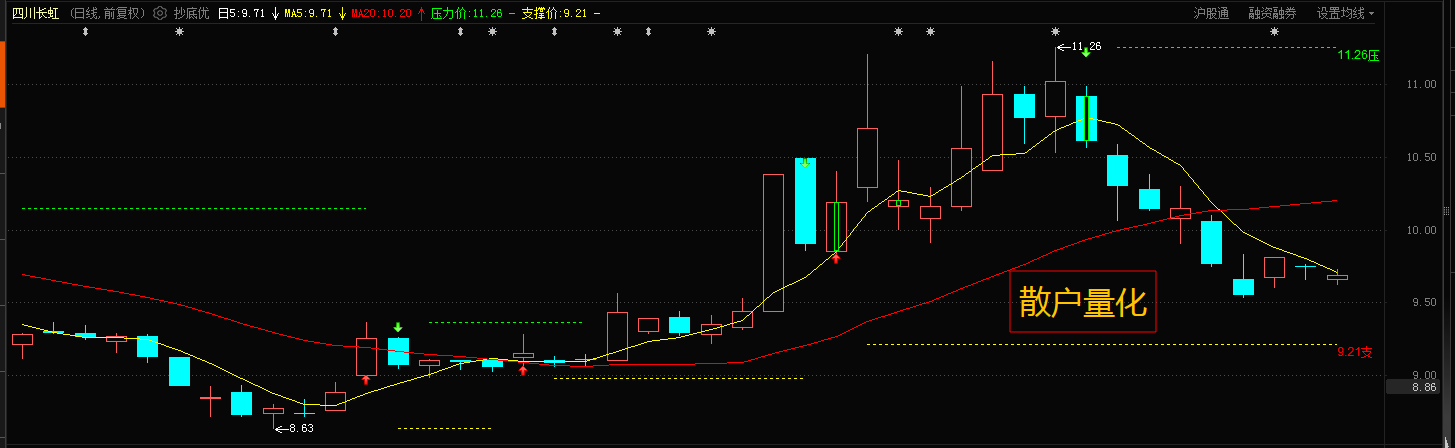Select the 日5:9.71 value
This screenshot has width=1455, height=448.
[242, 14]
